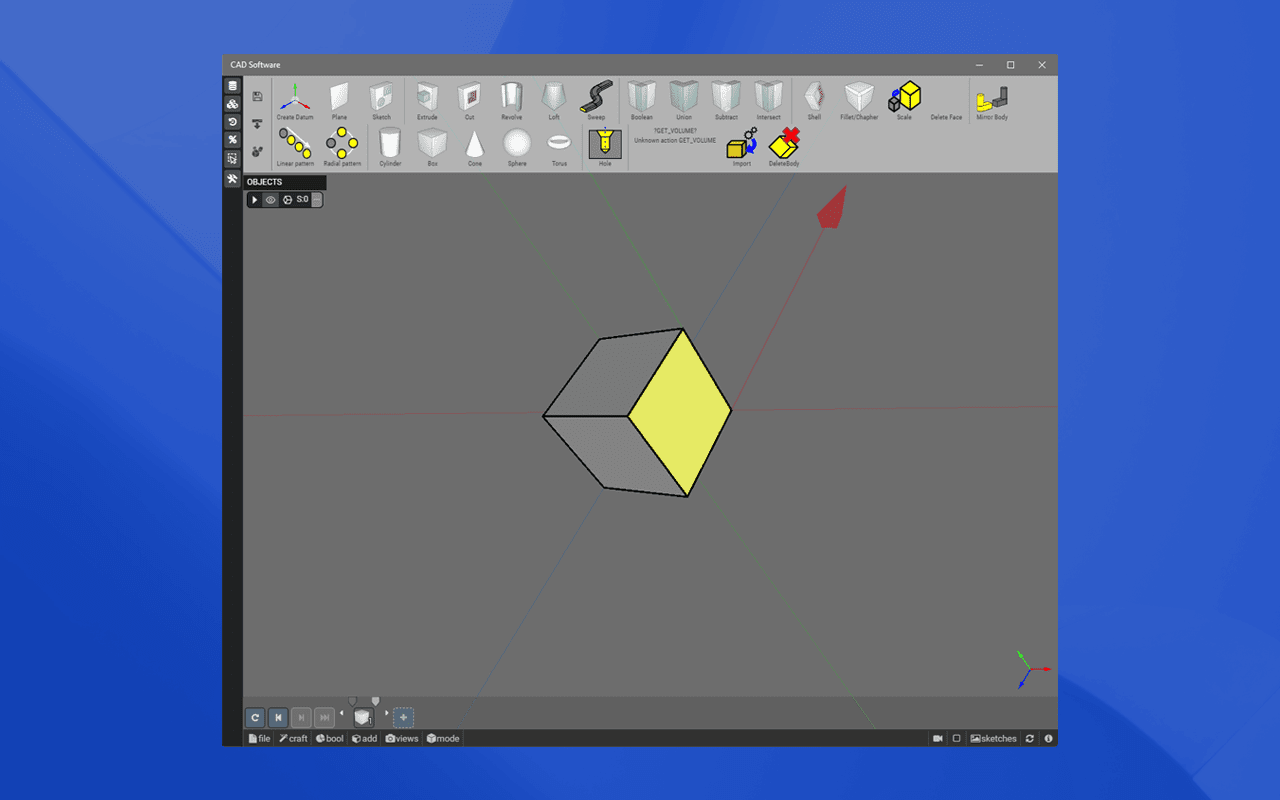Viewport: 1280px width, 800px height.
Task: Select the box step in history timeline
Action: (364, 717)
